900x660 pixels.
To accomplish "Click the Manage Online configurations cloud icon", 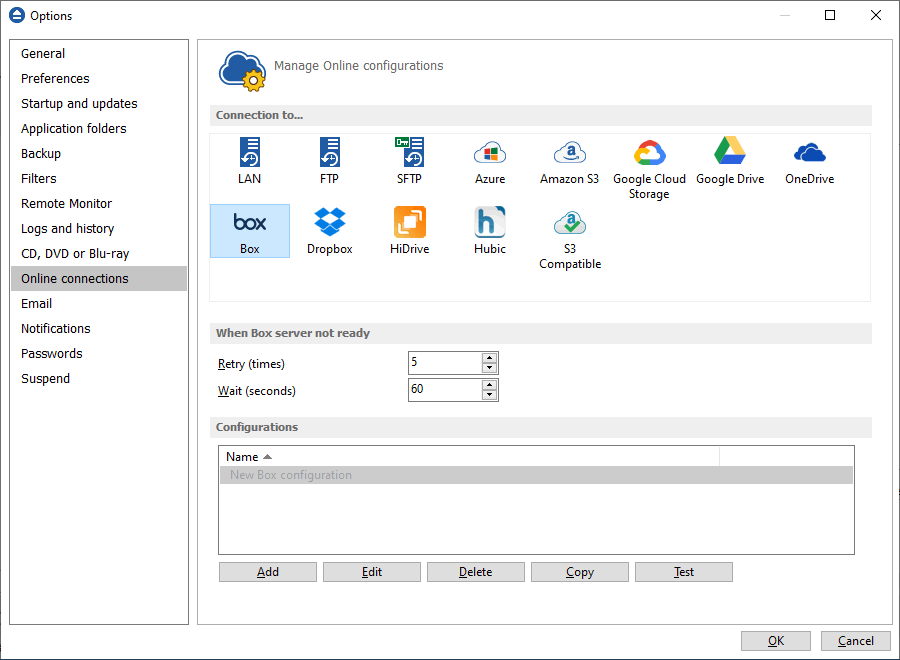I will (x=242, y=71).
